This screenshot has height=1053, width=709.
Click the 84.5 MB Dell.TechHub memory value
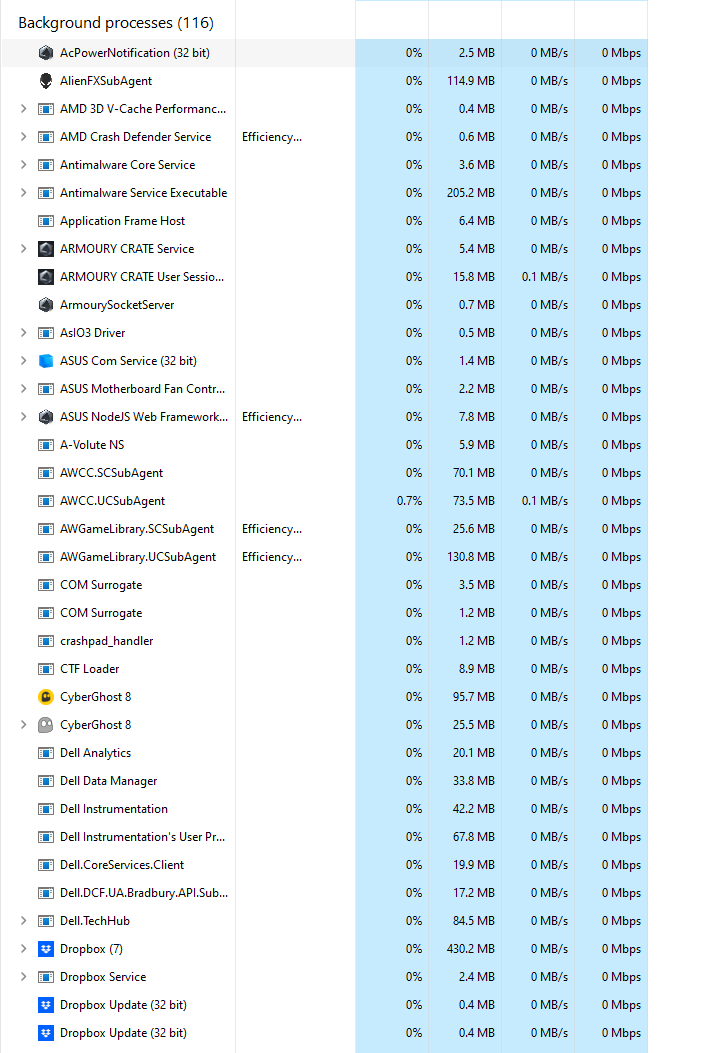pos(473,921)
